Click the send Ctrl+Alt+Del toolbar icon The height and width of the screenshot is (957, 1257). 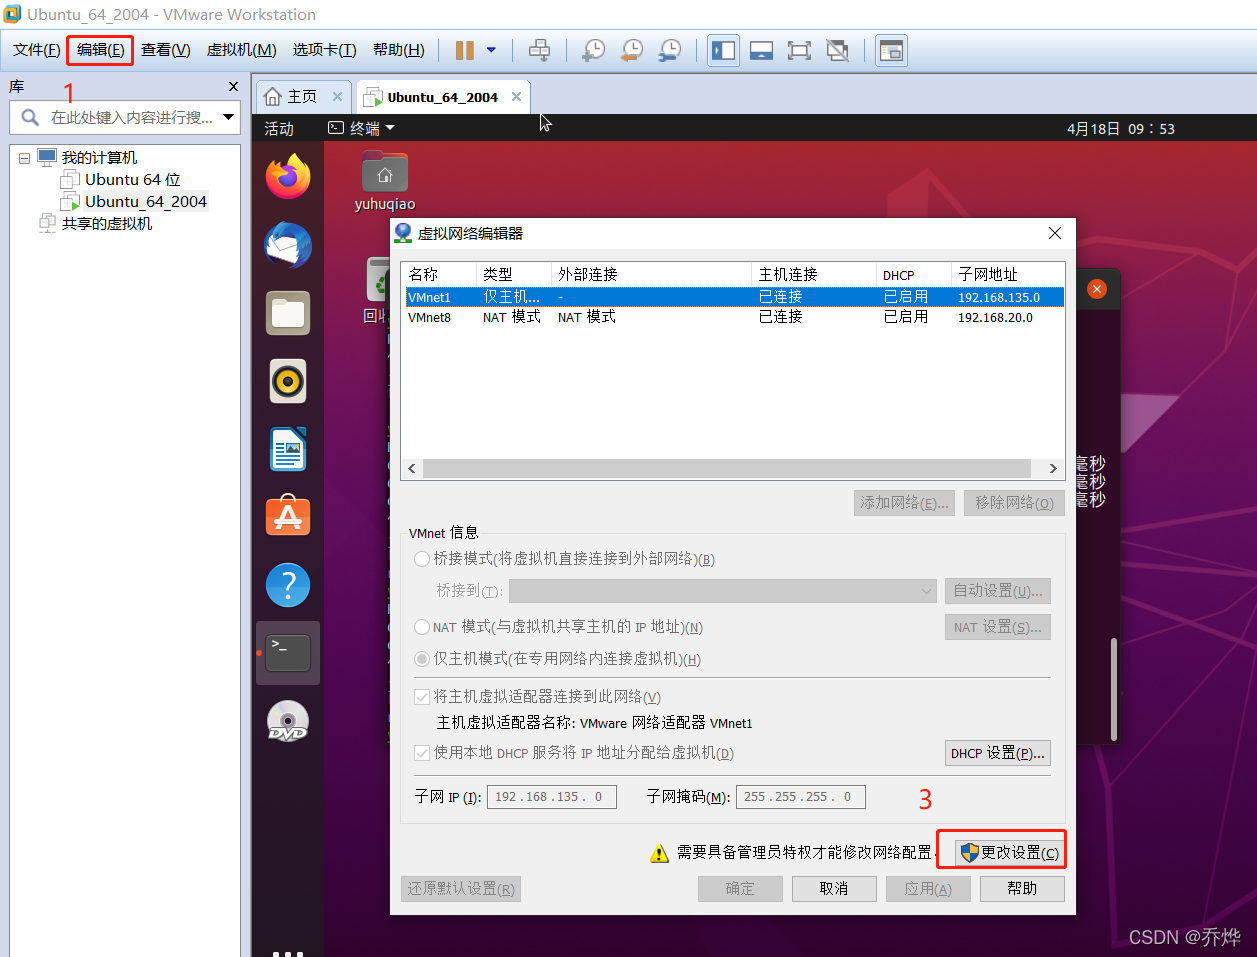[x=539, y=50]
